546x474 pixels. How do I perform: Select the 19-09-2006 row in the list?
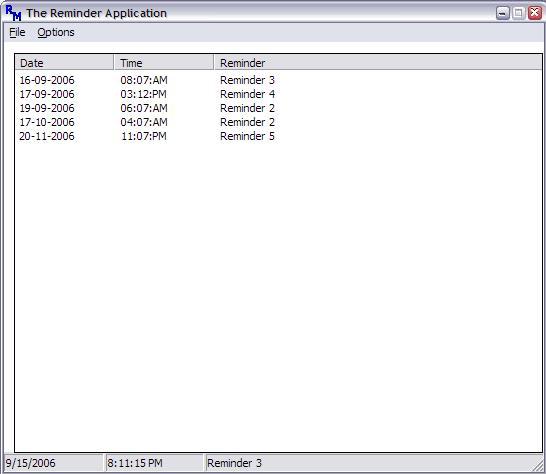pos(147,108)
